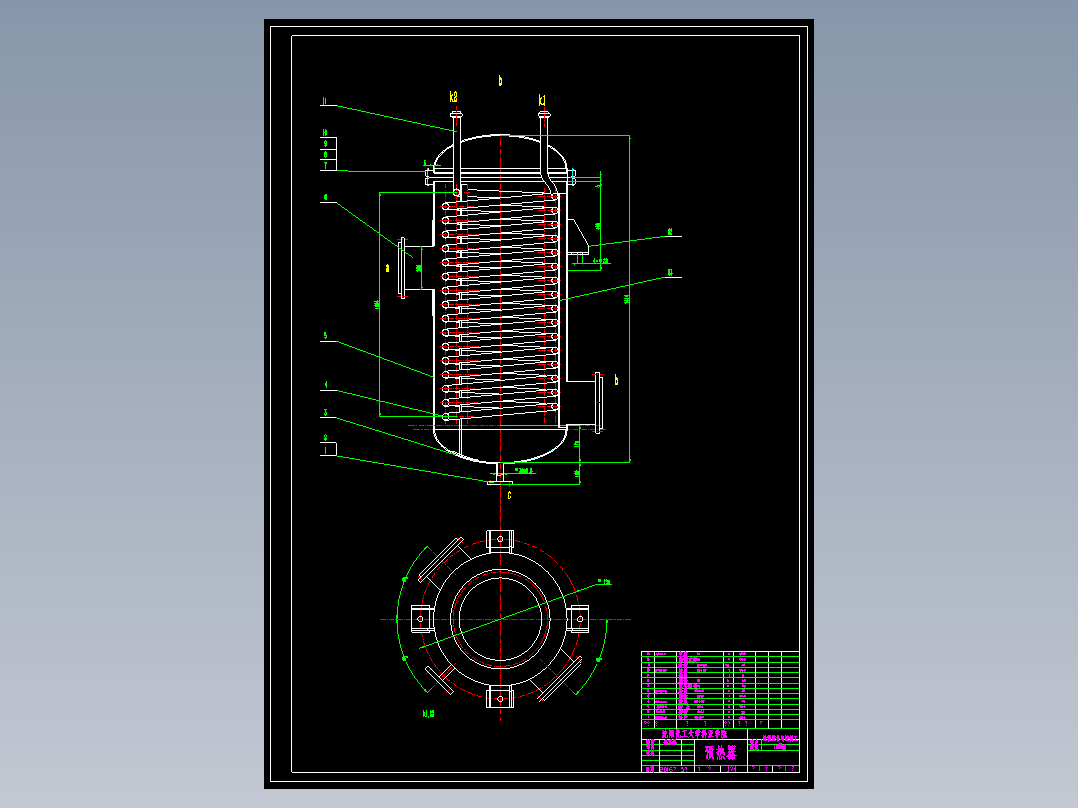Click the c label under the bottom outlet

509,495
